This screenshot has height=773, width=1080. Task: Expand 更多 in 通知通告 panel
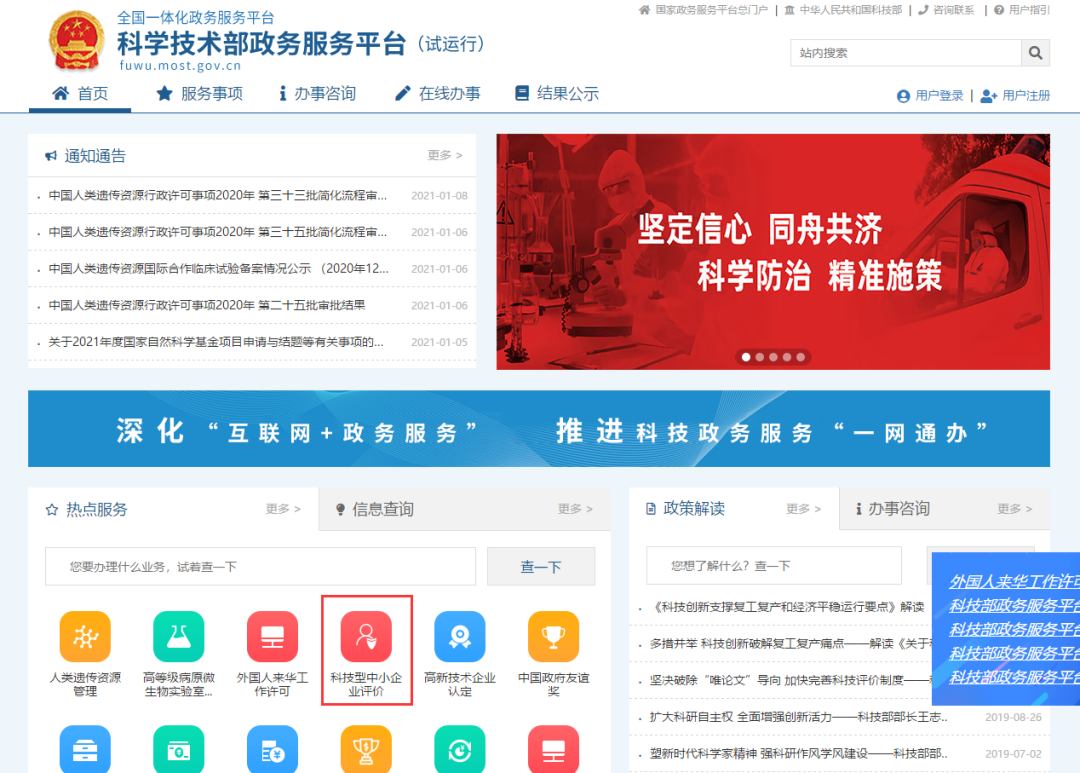pos(444,156)
